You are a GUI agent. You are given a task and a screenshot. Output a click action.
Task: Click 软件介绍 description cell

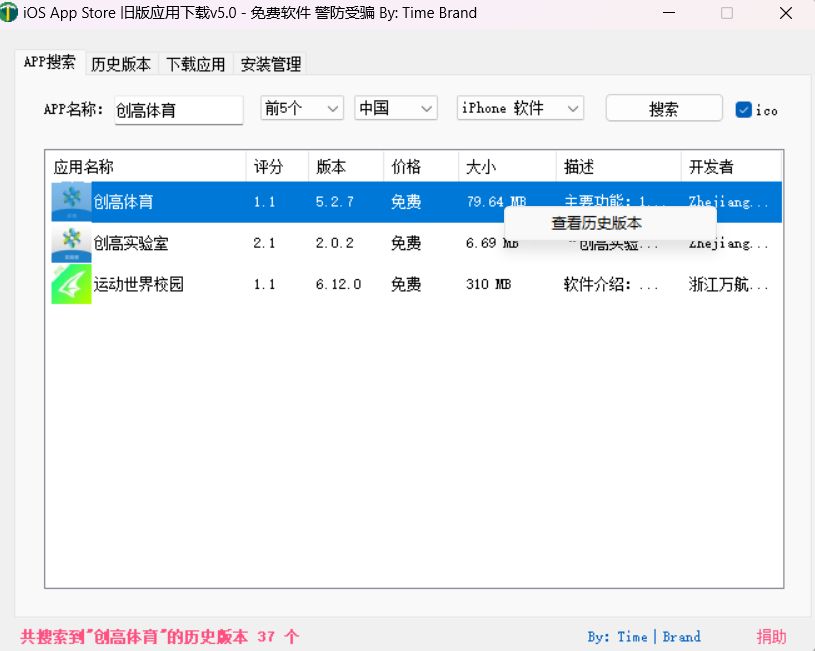pos(611,284)
